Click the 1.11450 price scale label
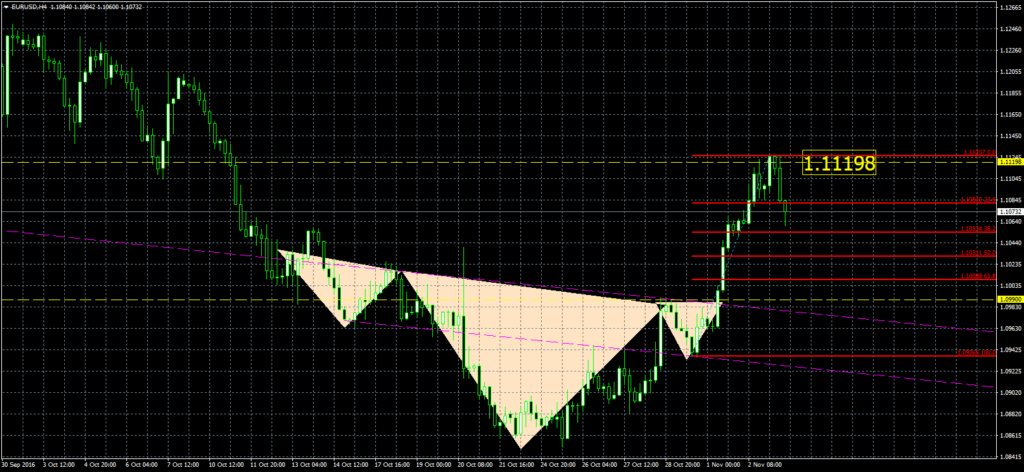The width and height of the screenshot is (1024, 472). coord(1008,135)
